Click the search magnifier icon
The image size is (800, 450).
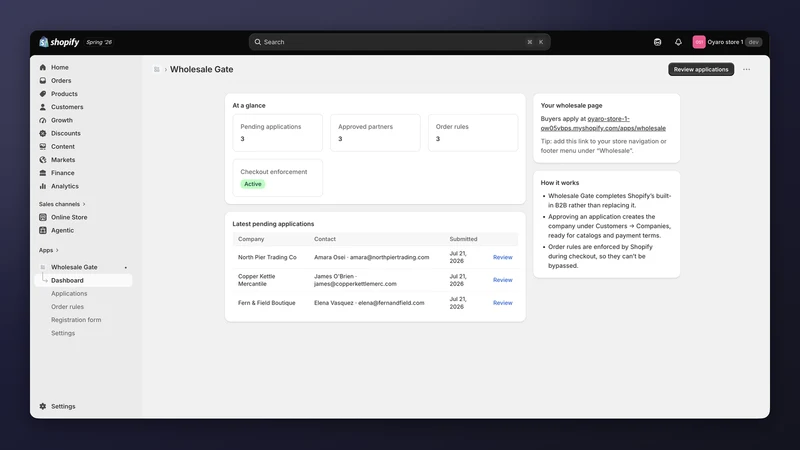point(258,42)
